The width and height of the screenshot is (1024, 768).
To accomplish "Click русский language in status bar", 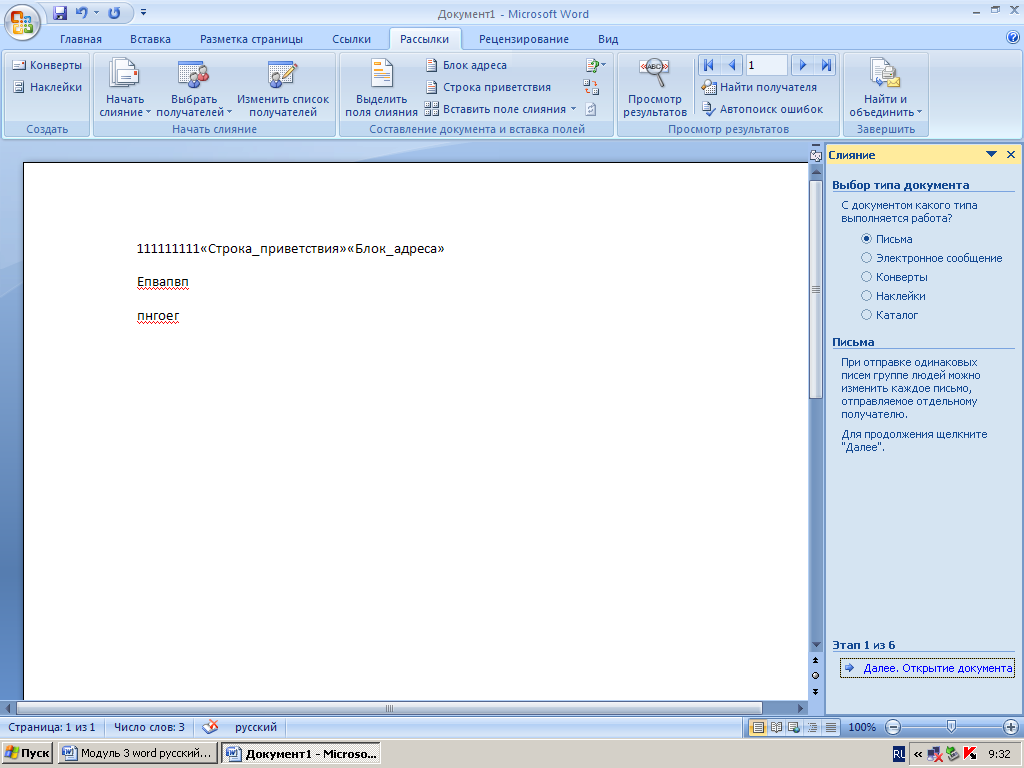I will click(x=256, y=727).
